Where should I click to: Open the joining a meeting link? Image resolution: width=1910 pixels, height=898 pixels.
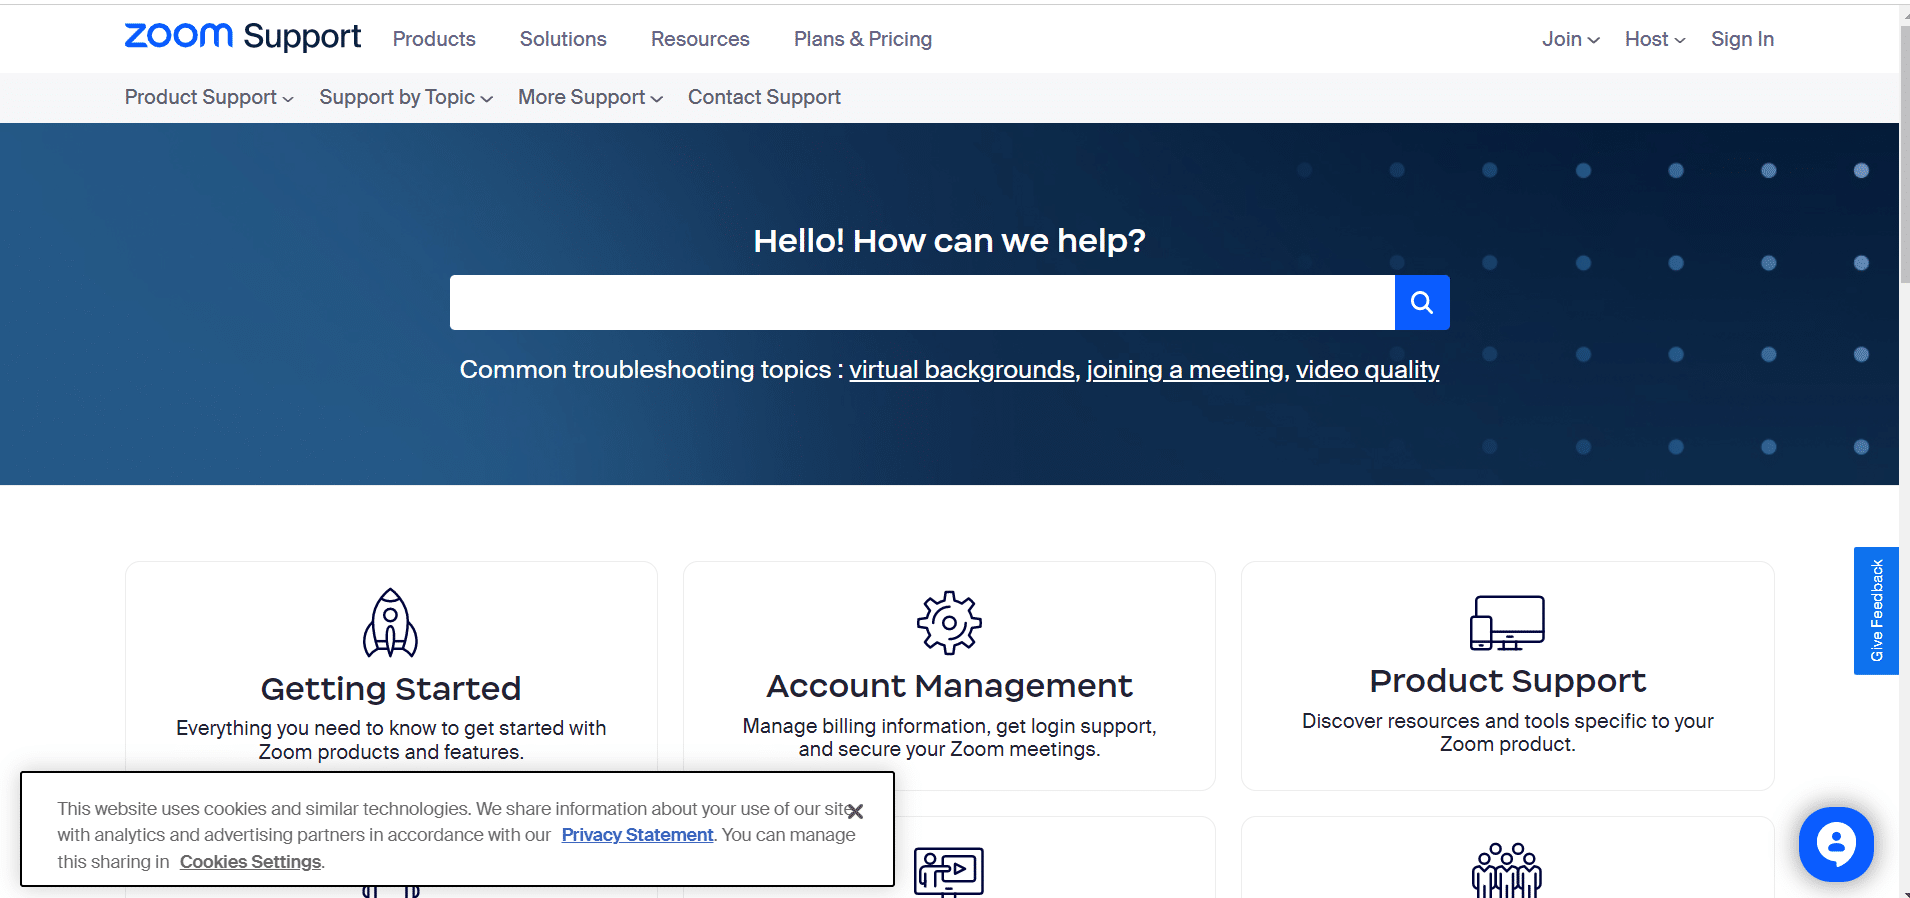pos(1185,370)
